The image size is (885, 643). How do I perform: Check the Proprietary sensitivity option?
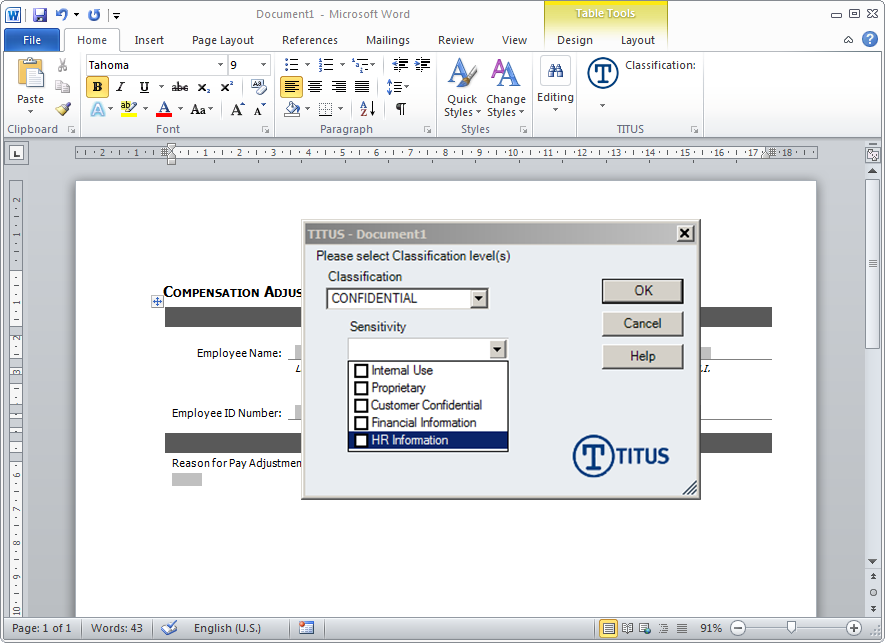pyautogui.click(x=361, y=388)
